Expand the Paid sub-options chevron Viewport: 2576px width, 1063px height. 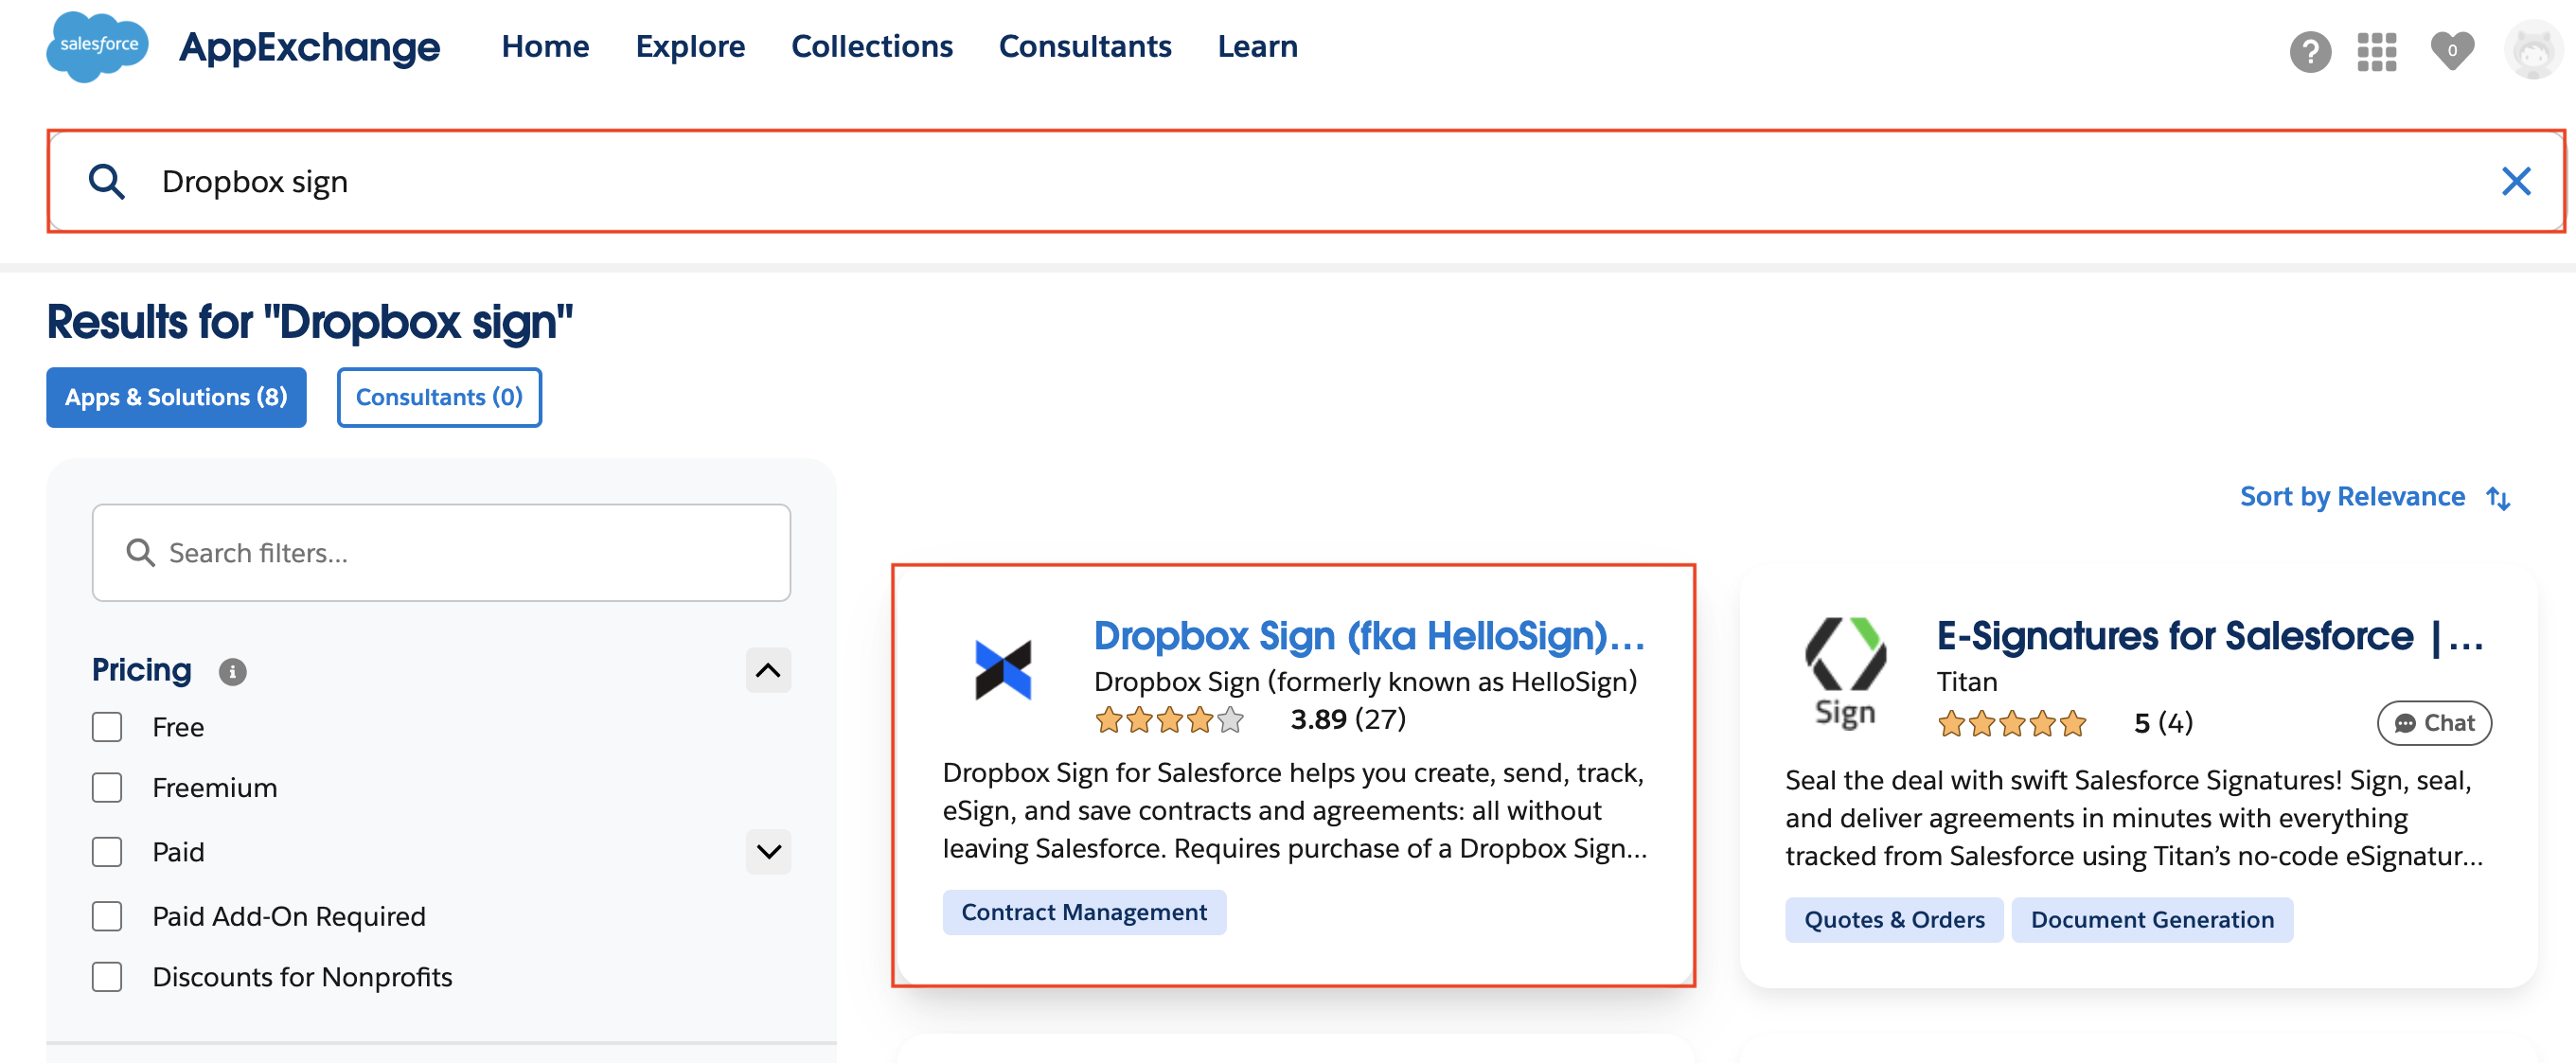click(768, 852)
